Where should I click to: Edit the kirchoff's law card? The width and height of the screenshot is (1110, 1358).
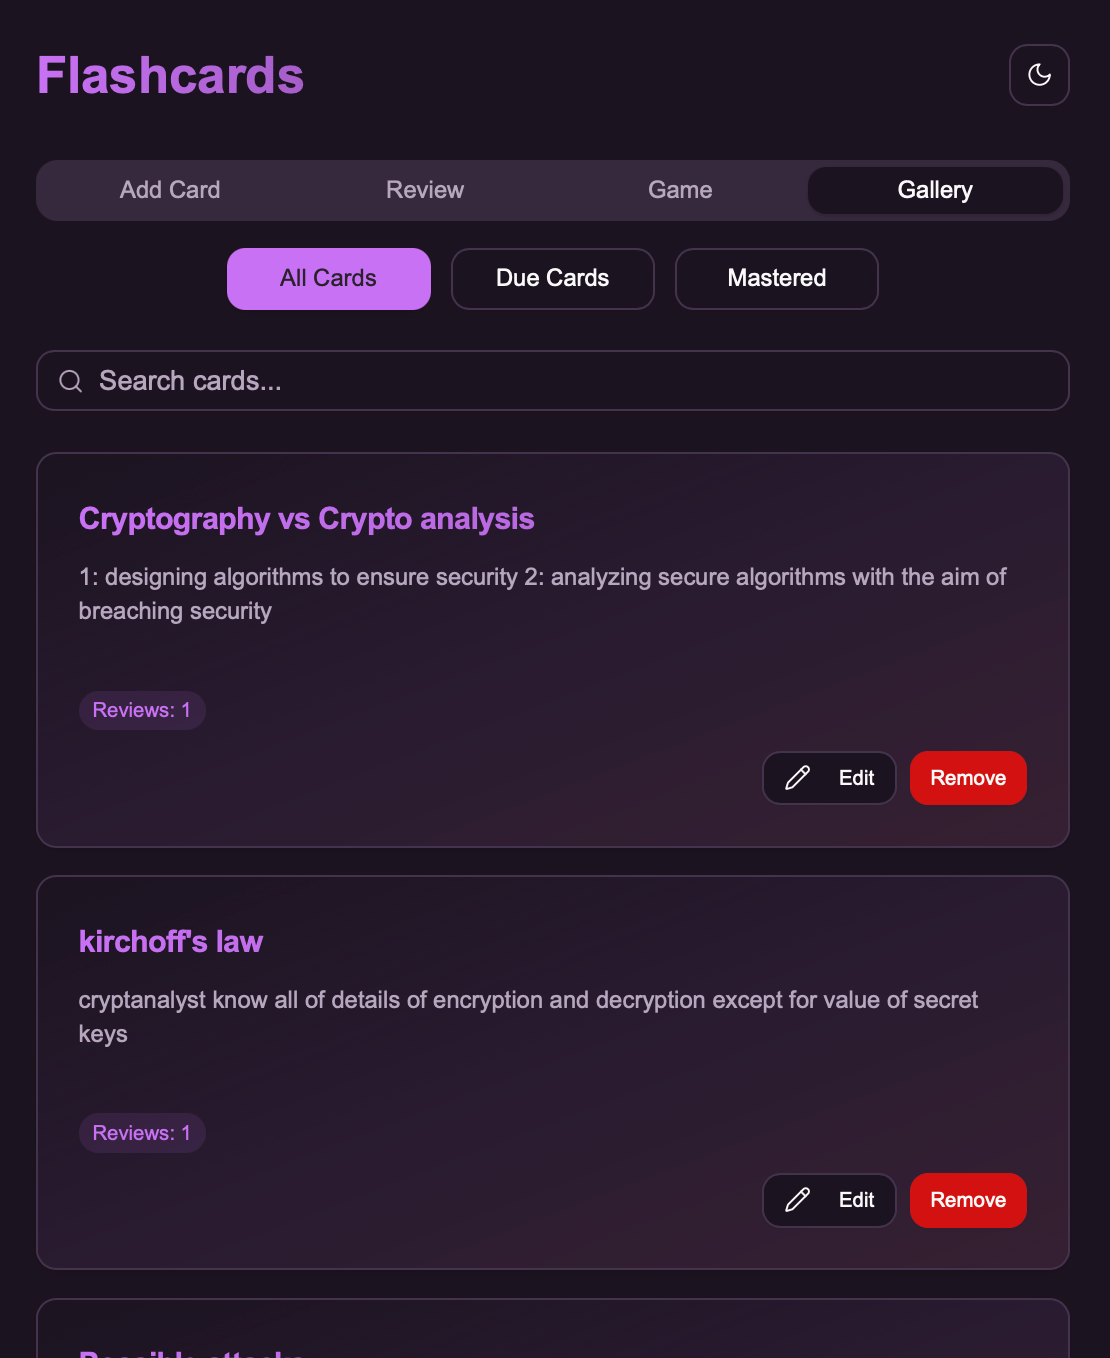coord(829,1200)
